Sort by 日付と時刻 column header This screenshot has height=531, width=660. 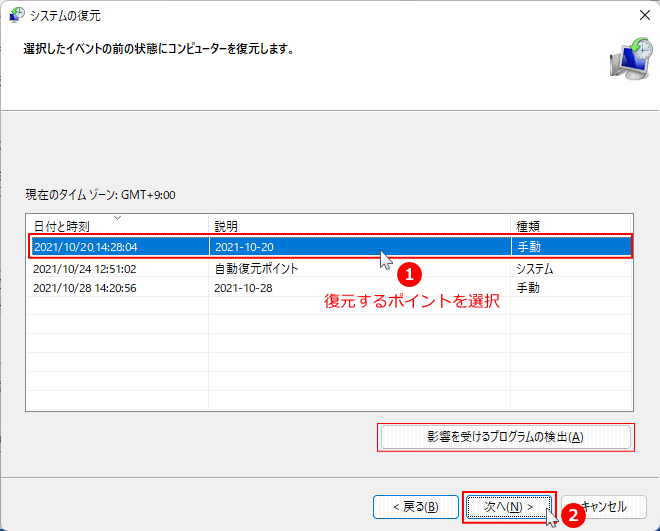click(x=117, y=226)
